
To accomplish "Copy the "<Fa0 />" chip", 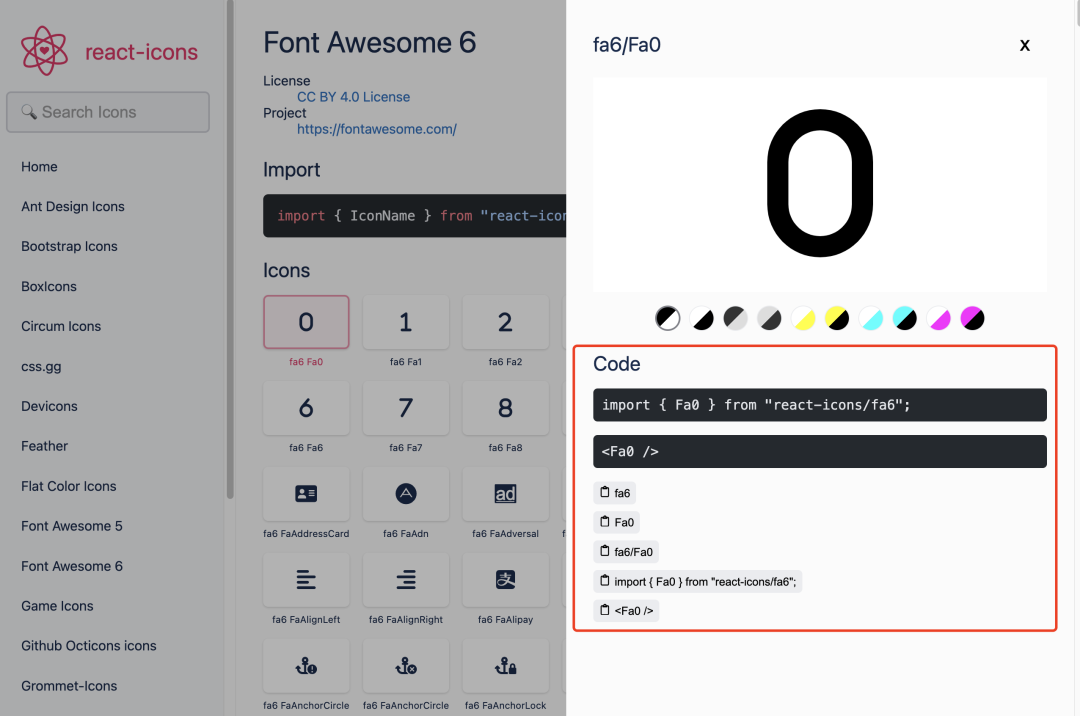I will 626,611.
